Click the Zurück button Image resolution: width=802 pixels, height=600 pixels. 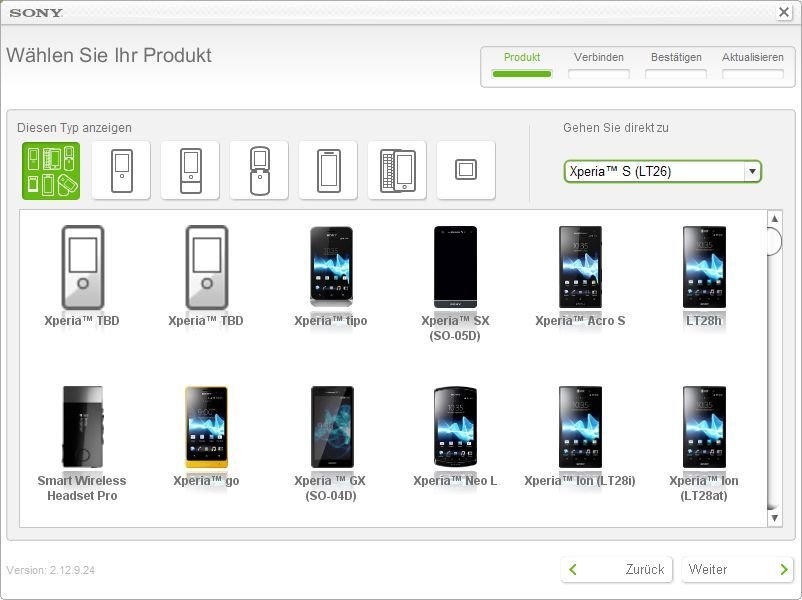616,569
